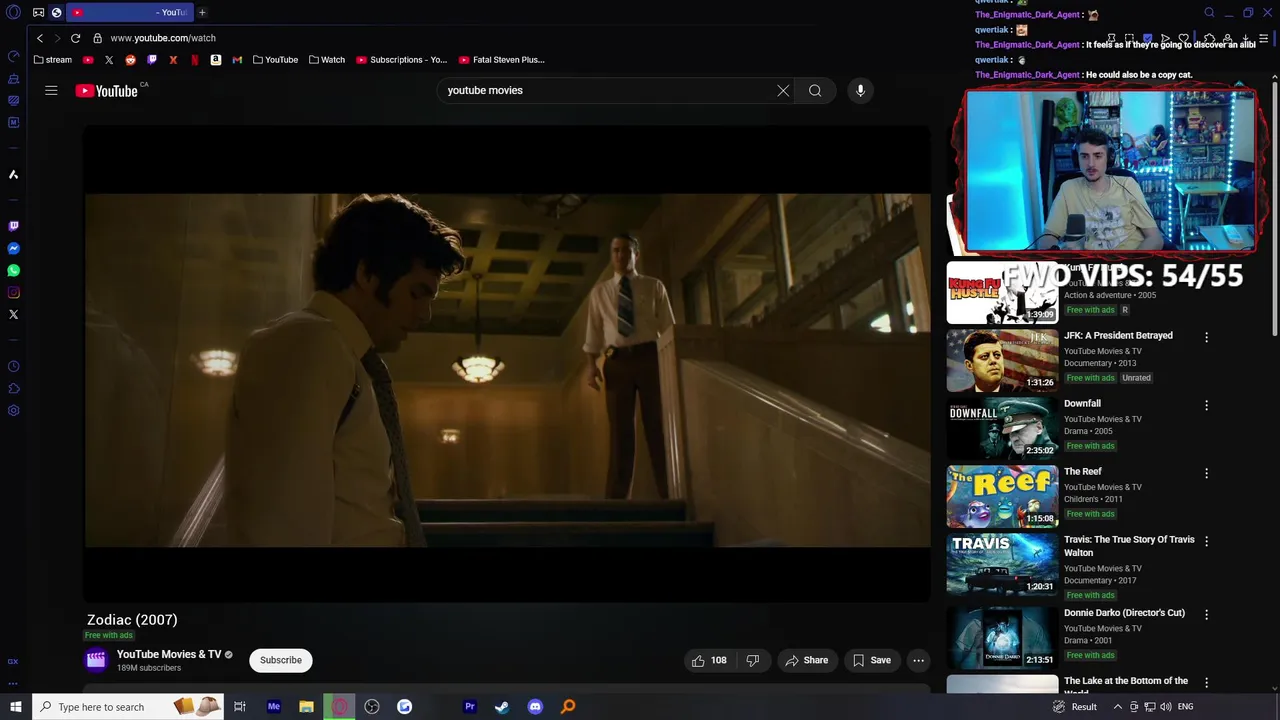
Task: Open the Windows Start menu
Action: tap(15, 707)
